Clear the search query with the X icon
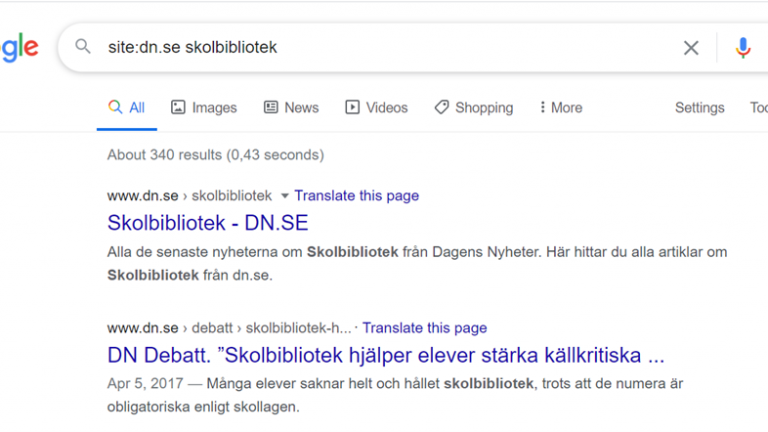Image resolution: width=768 pixels, height=432 pixels. [x=691, y=48]
